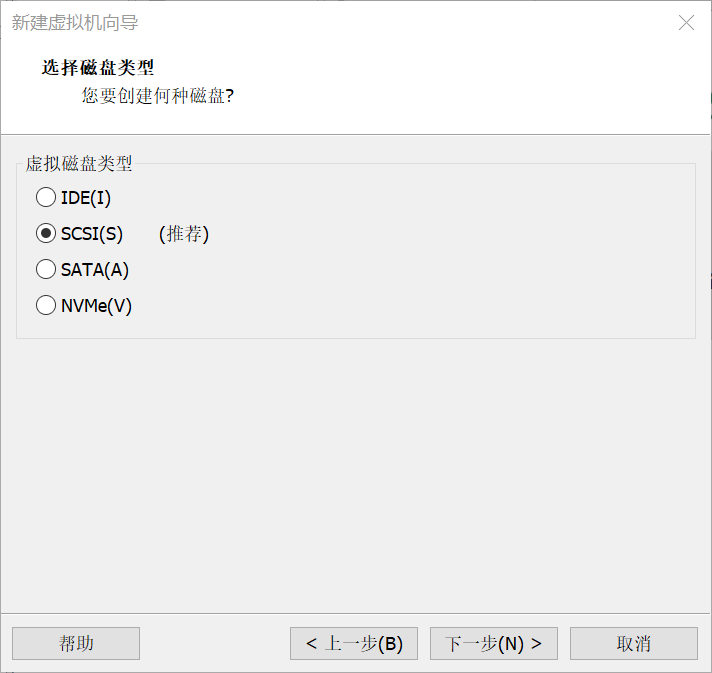Go back with 上一步(B) button
712x673 pixels.
[354, 643]
